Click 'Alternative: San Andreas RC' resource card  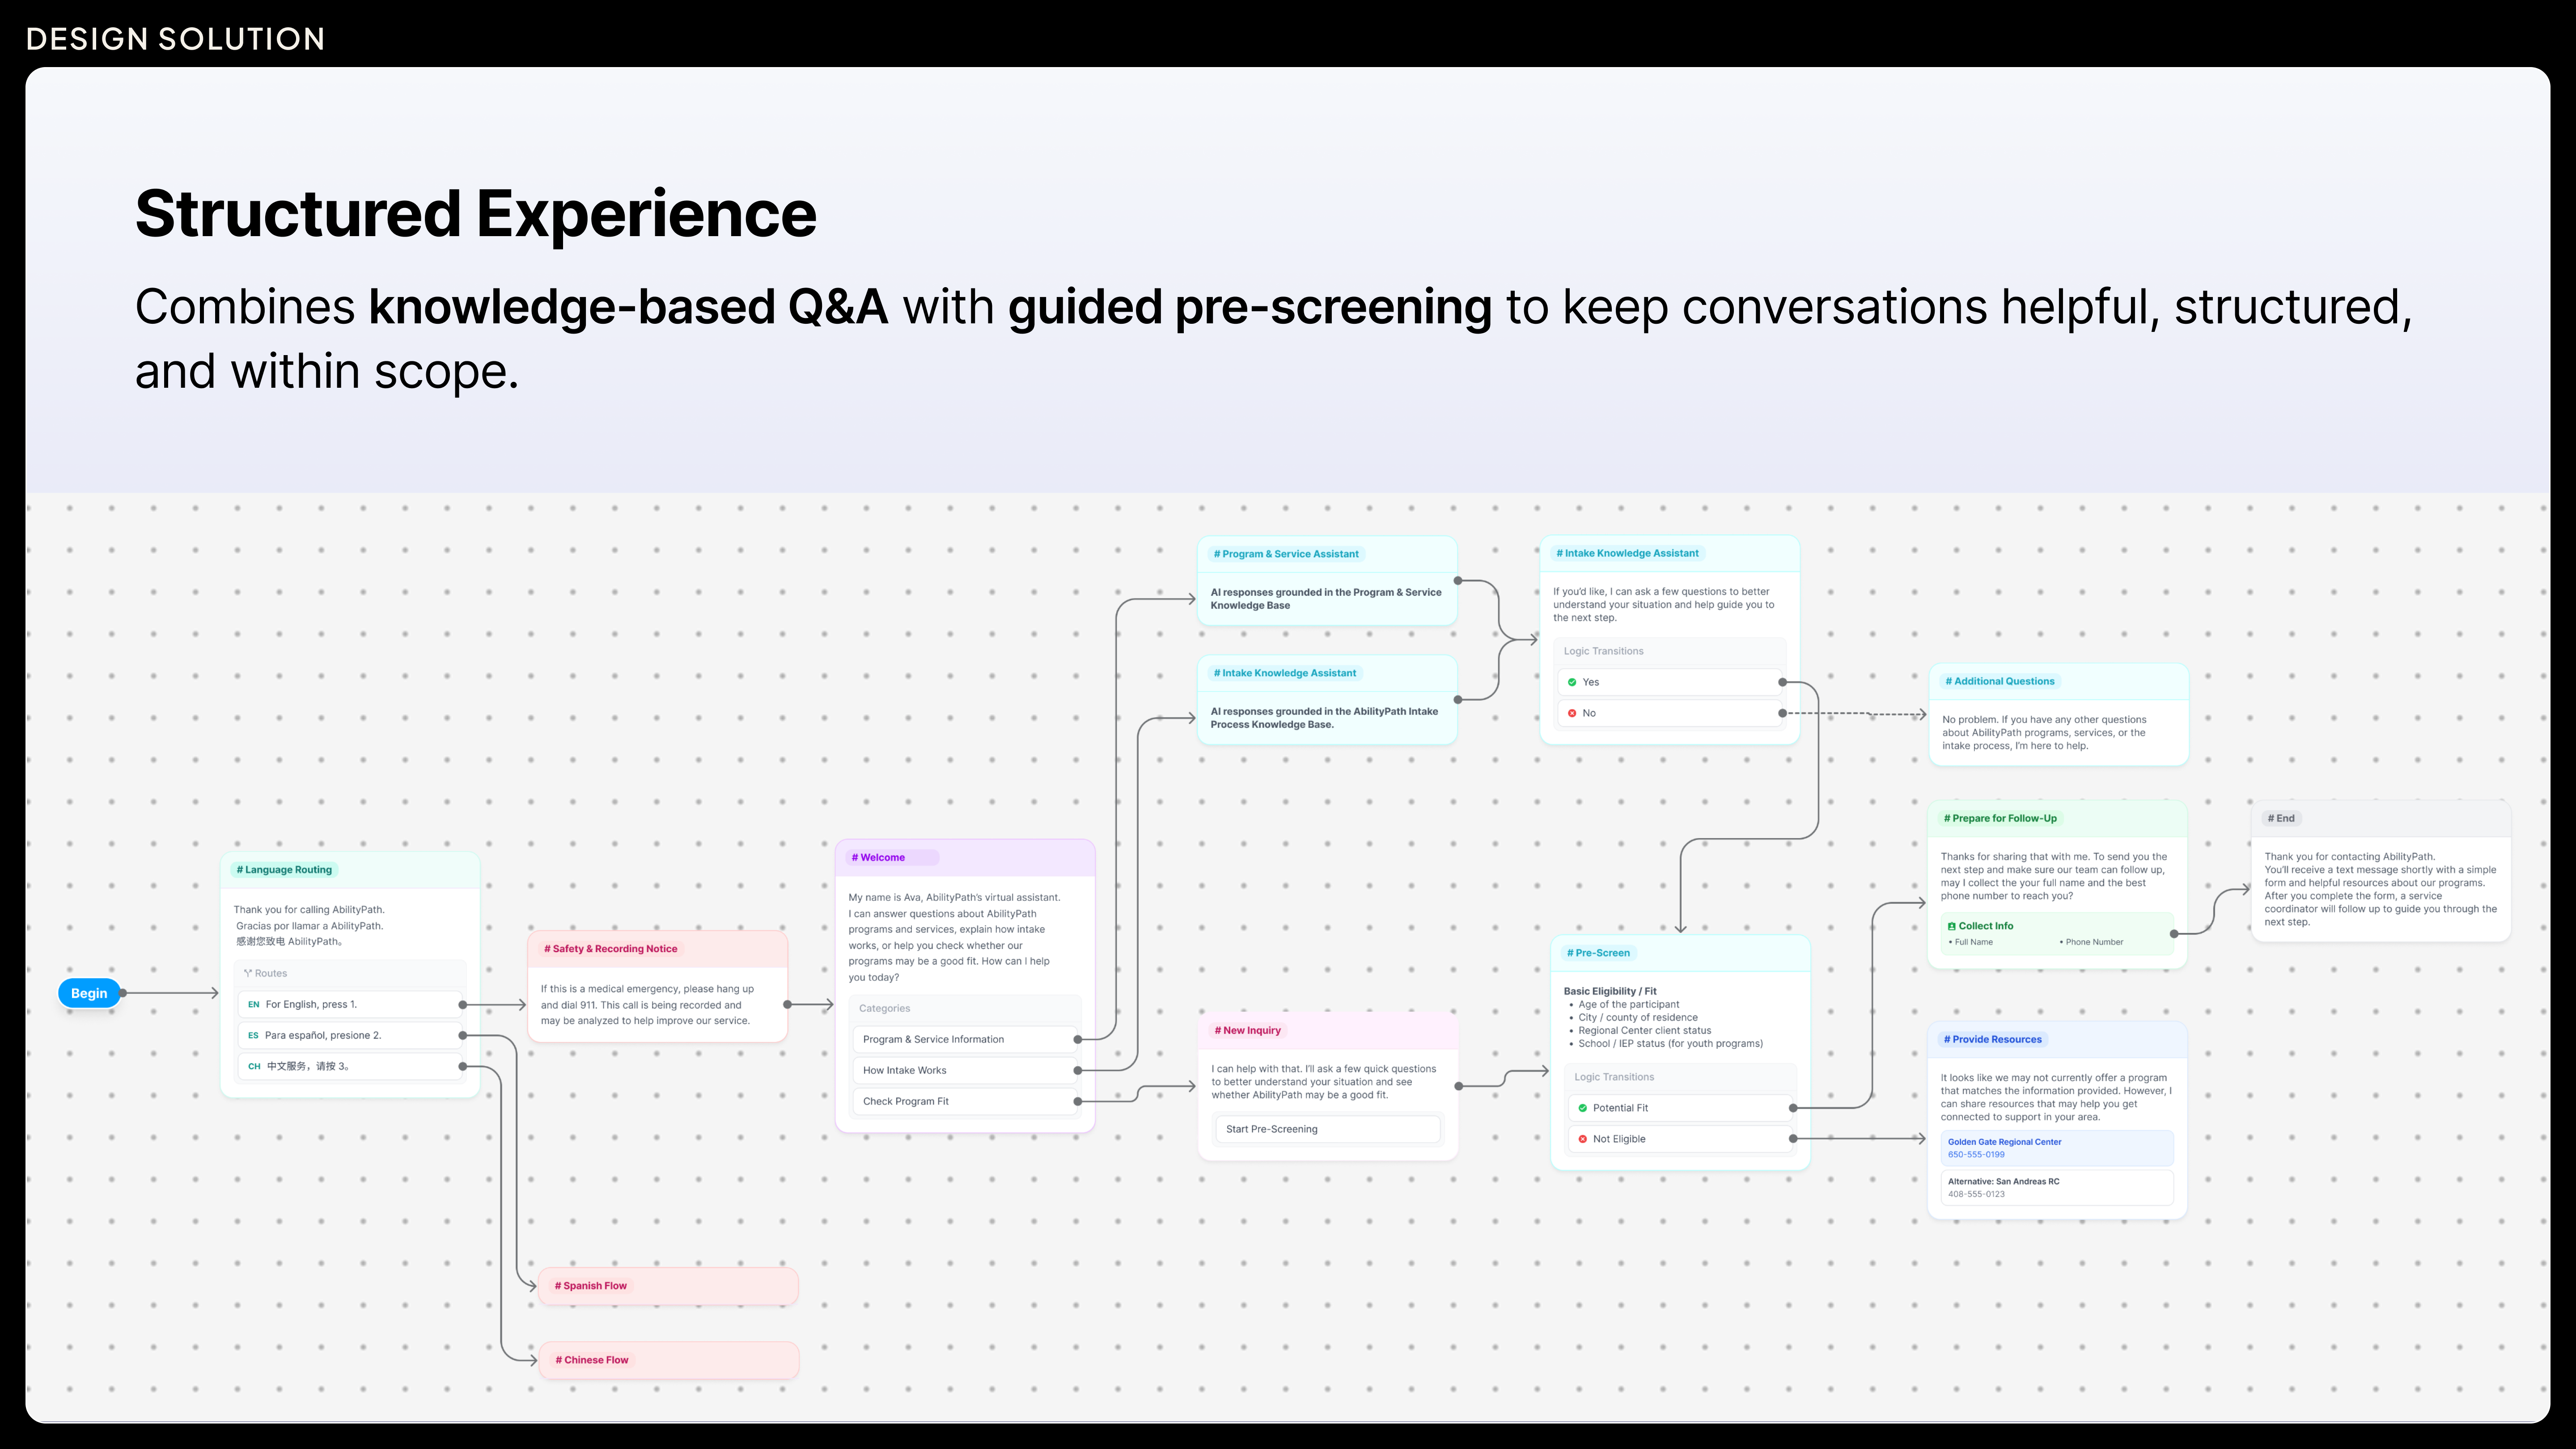pyautogui.click(x=2057, y=1187)
